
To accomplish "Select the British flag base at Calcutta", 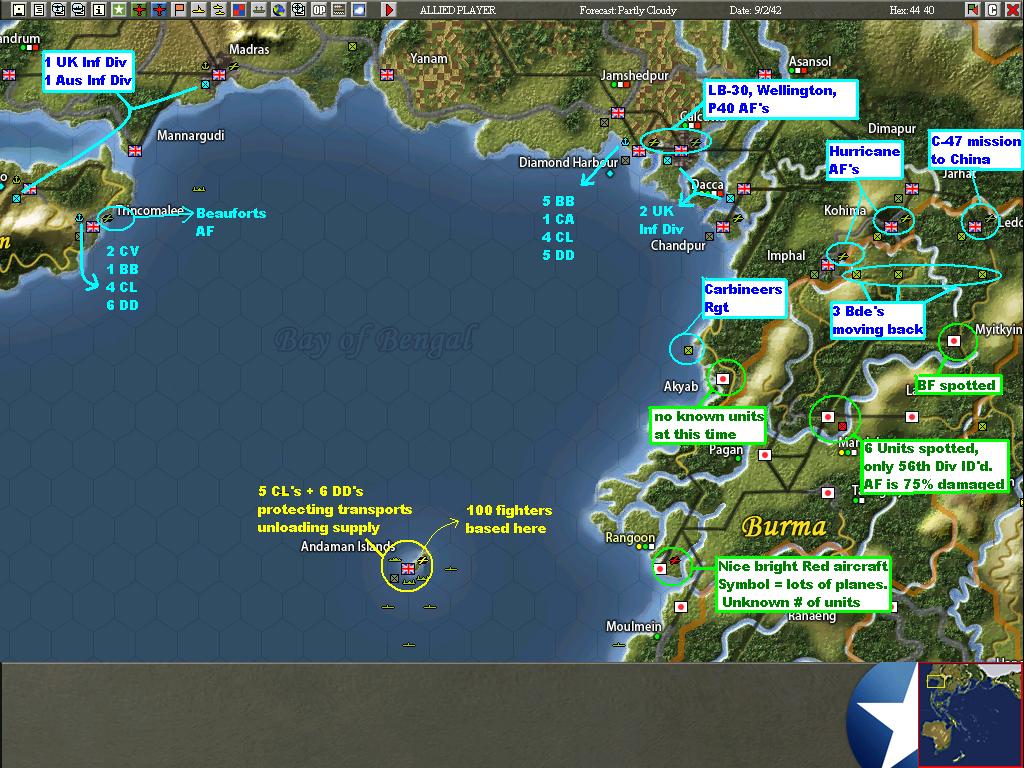I will pos(681,151).
